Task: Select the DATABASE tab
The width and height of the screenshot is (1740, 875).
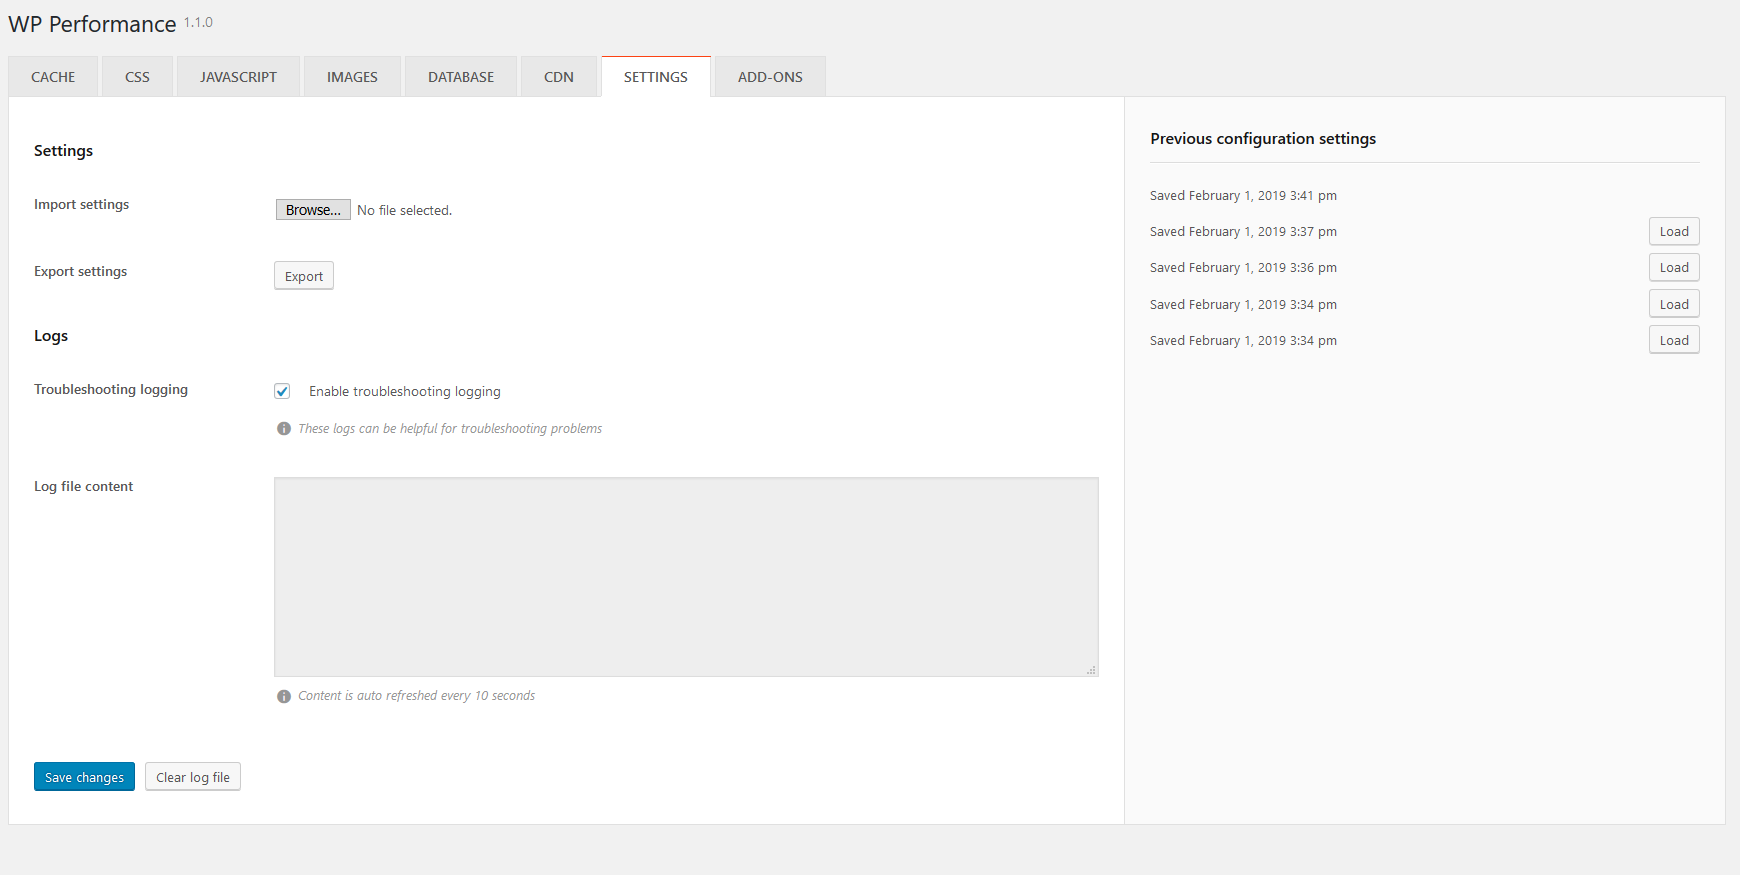Action: 461,77
